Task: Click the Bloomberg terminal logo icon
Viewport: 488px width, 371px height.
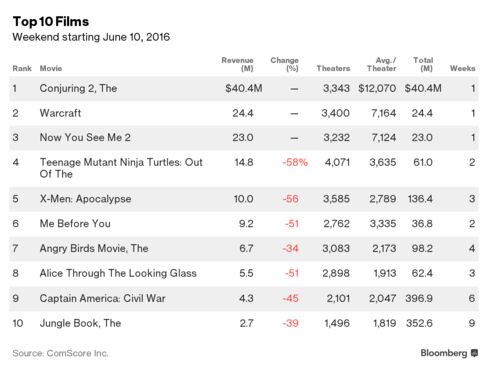Action: coord(474,353)
